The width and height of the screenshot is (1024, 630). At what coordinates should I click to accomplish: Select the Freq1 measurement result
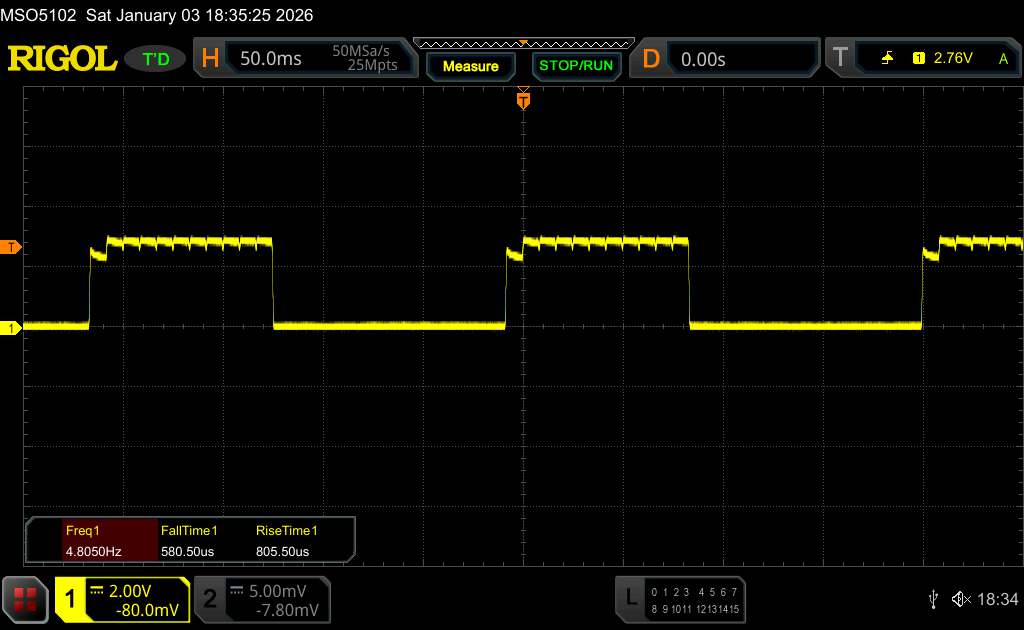pos(92,540)
